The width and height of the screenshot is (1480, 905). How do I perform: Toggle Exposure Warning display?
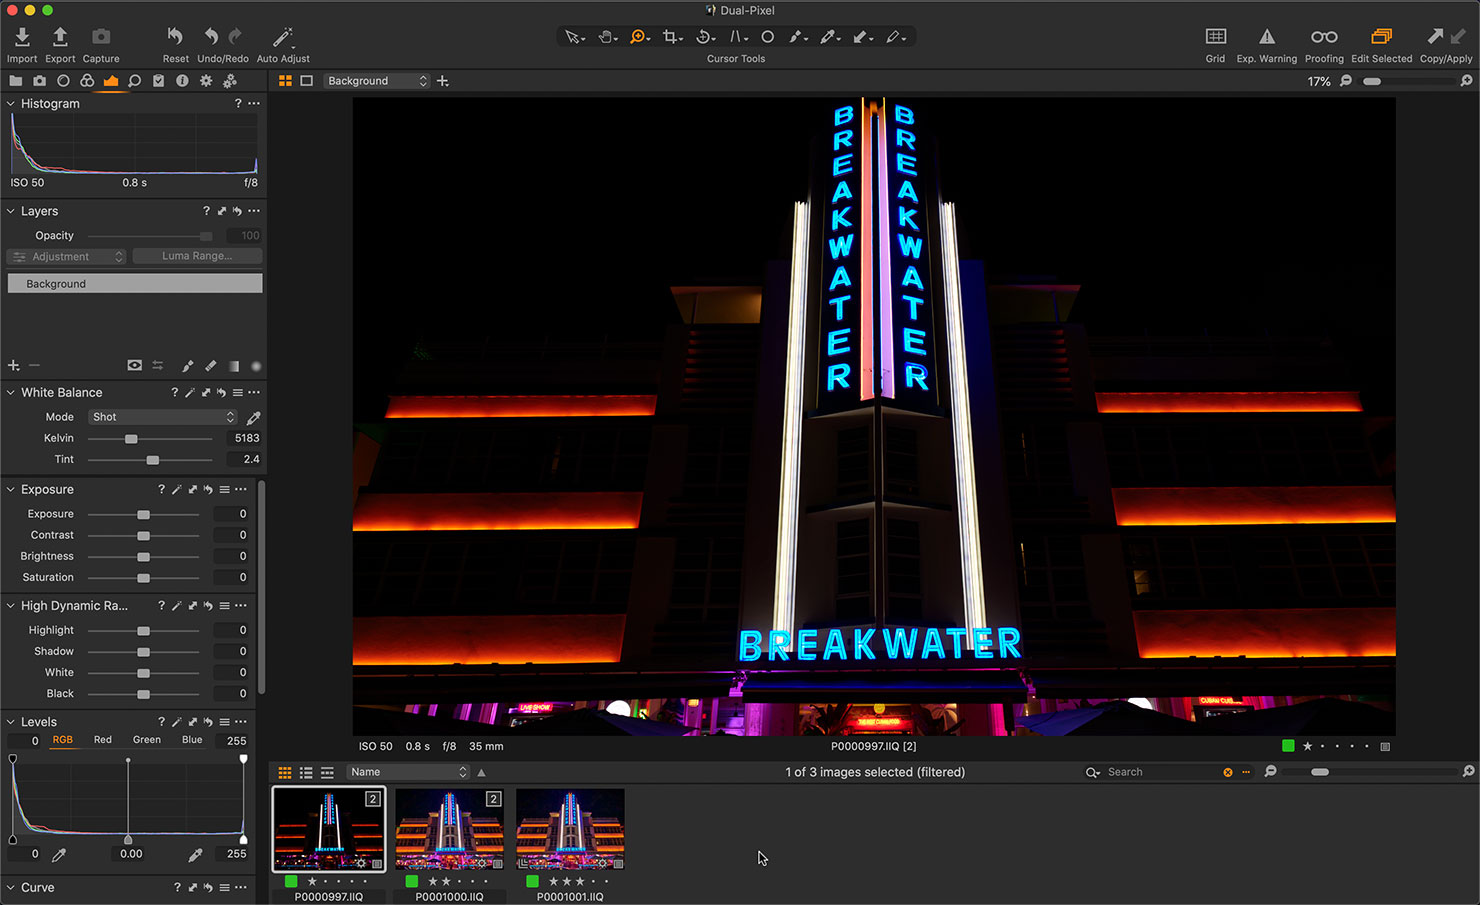1266,37
